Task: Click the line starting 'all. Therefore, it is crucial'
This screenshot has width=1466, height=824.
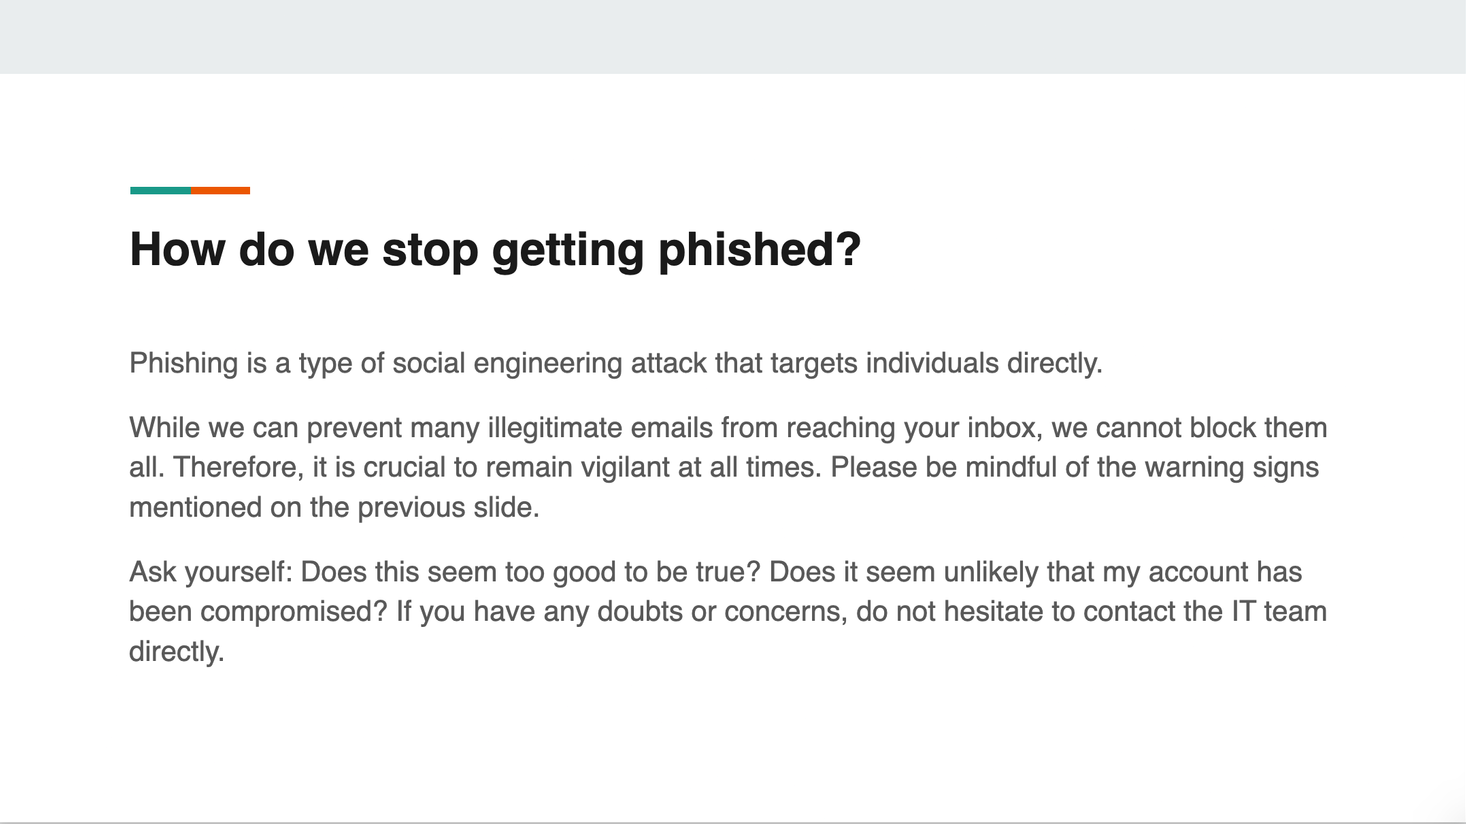Action: tap(724, 468)
